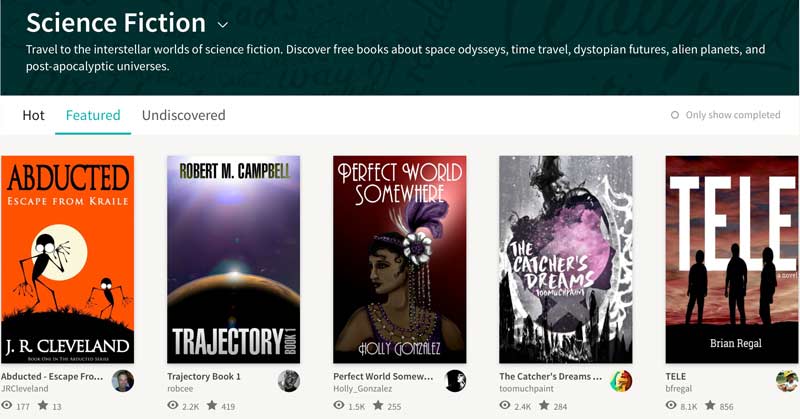This screenshot has height=419, width=800.
Task: Click the star votes icon beside 419
Action: [212, 405]
